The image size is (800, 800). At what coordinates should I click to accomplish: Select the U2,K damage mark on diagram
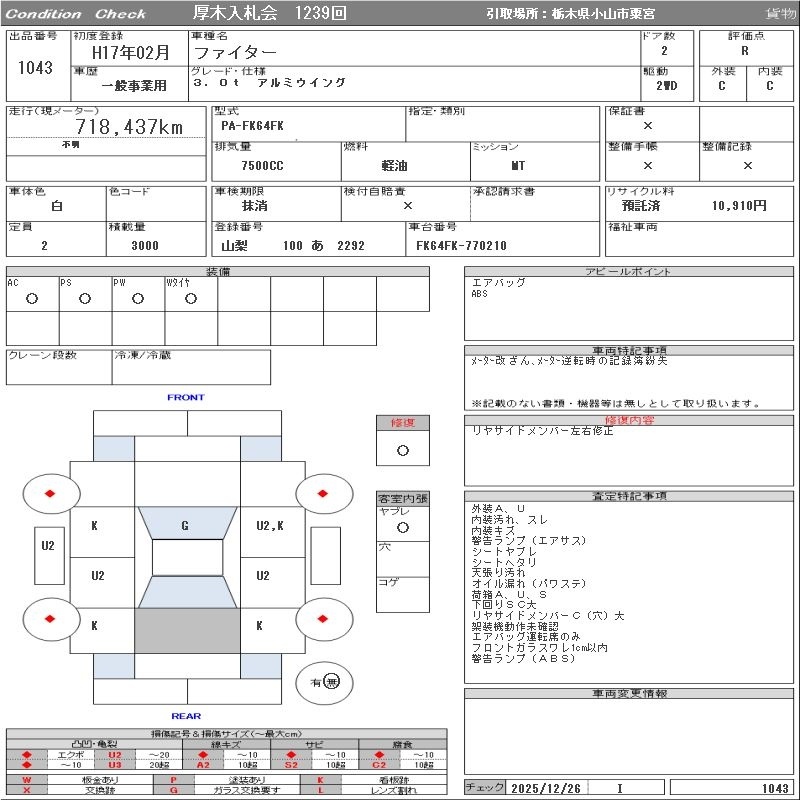269,525
